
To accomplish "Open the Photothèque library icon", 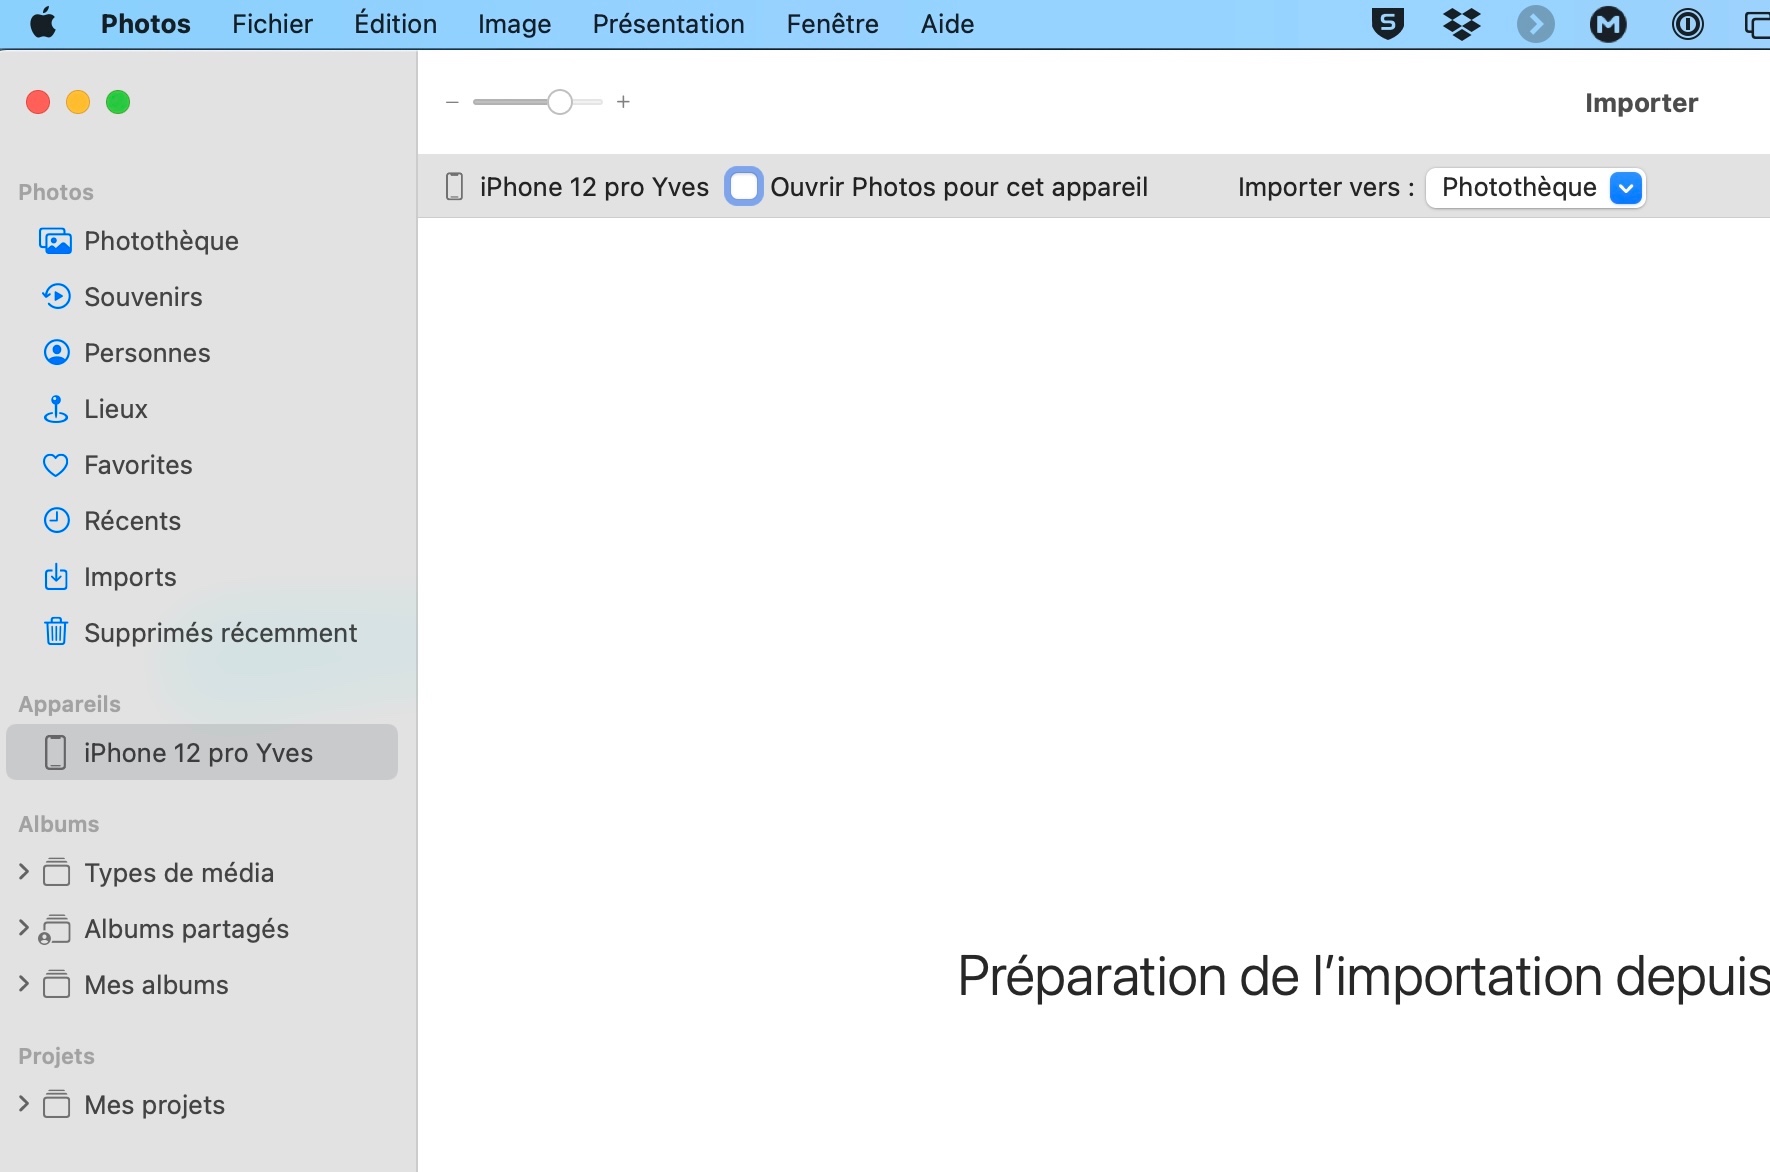I will point(56,241).
